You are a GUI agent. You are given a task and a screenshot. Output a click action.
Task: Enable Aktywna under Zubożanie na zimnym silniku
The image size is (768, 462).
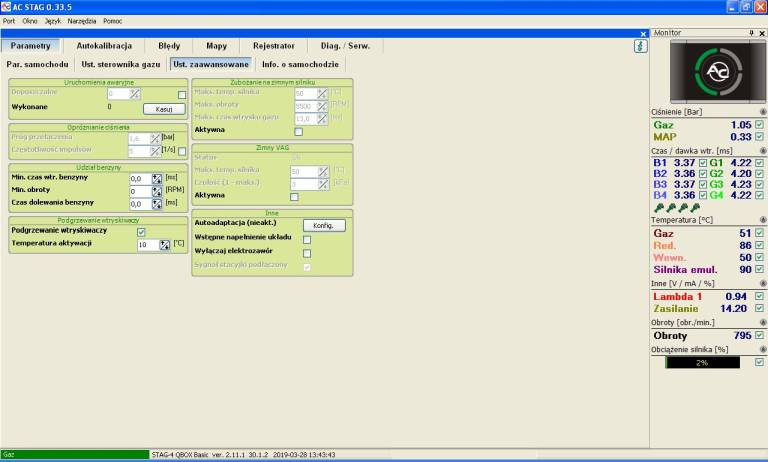click(299, 132)
